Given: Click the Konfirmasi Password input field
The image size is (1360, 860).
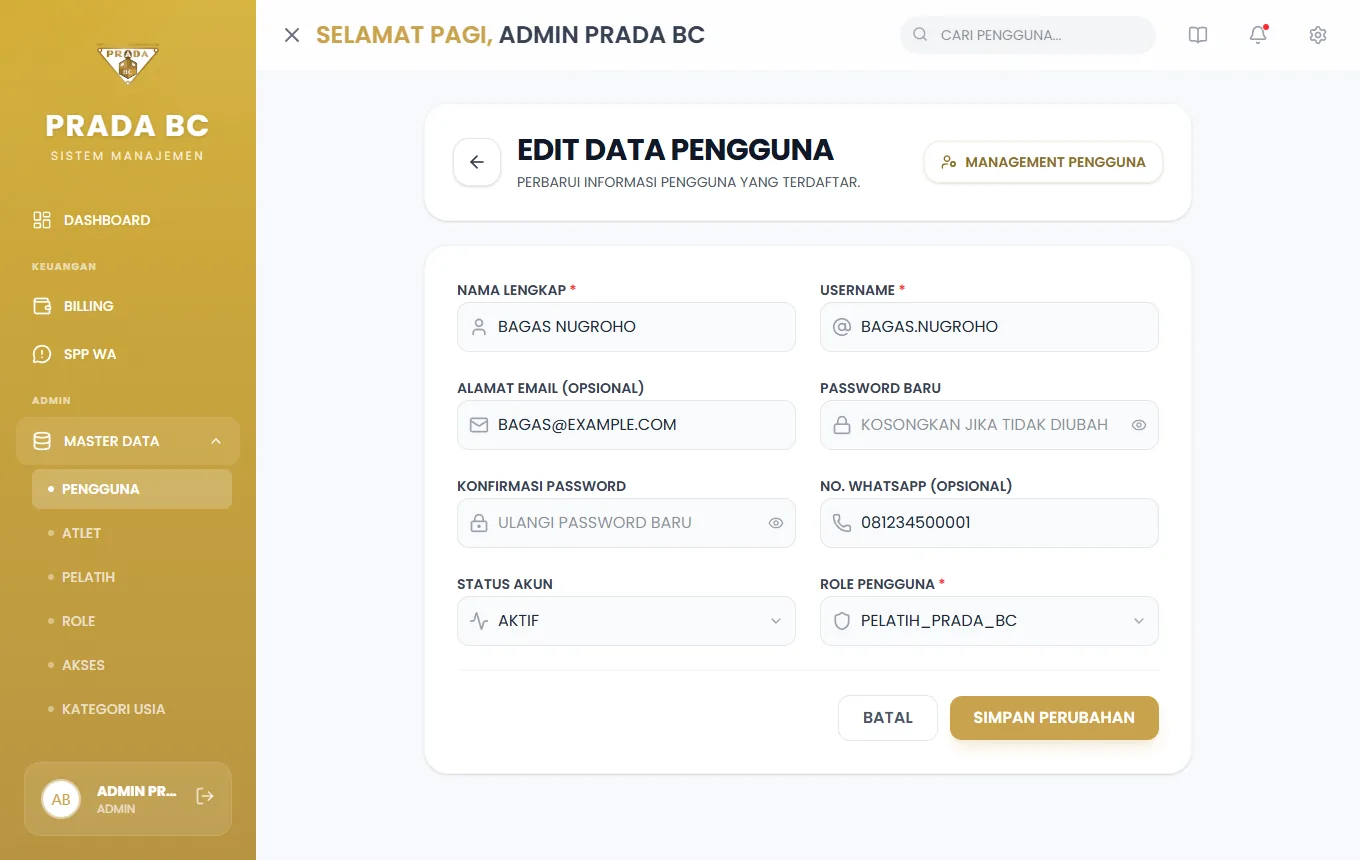Looking at the screenshot, I should (626, 523).
